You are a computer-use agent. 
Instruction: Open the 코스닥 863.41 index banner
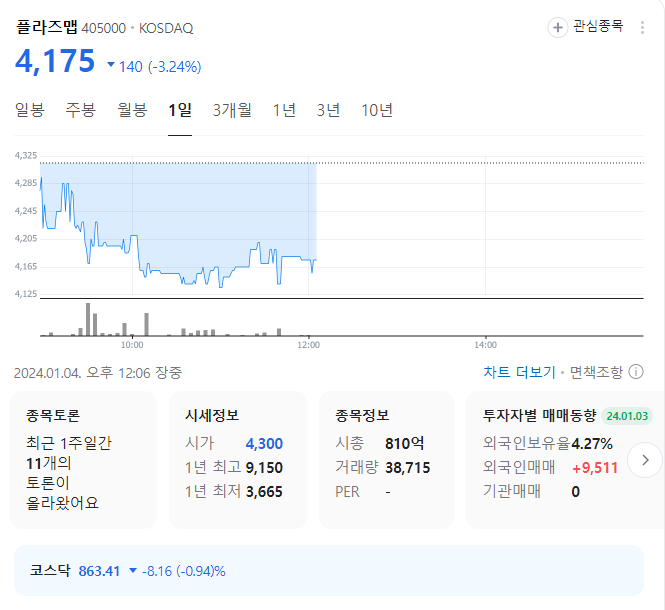point(329,571)
